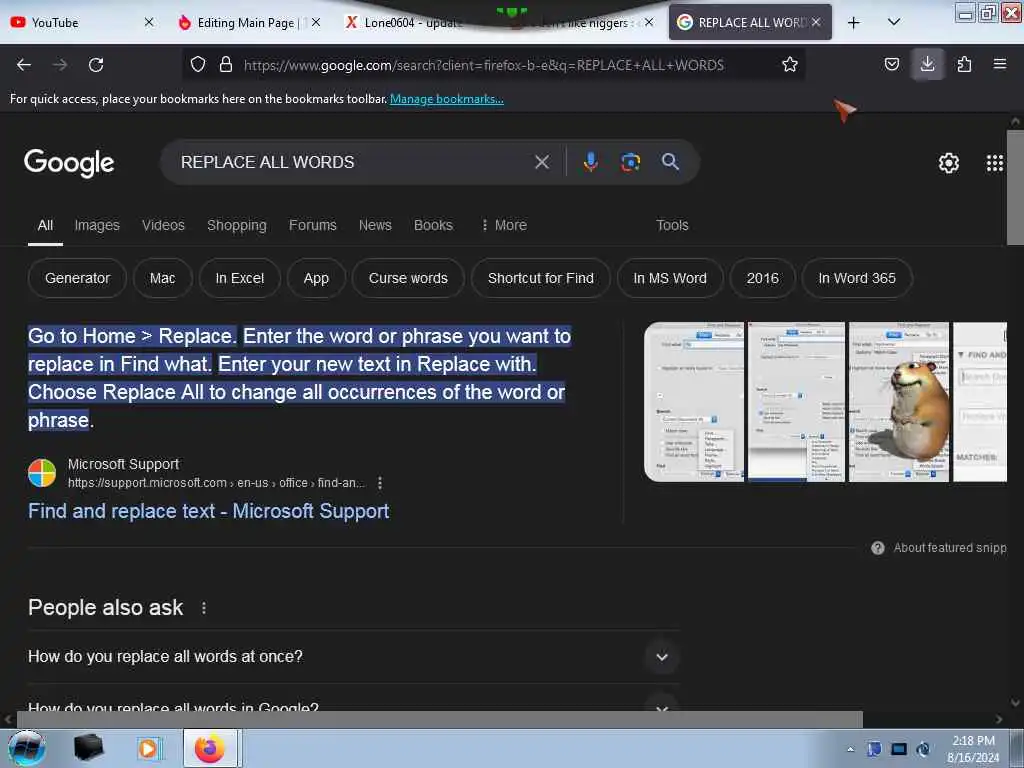Open the Firefox downloads panel
Screen dimensions: 1024x768
pos(927,64)
